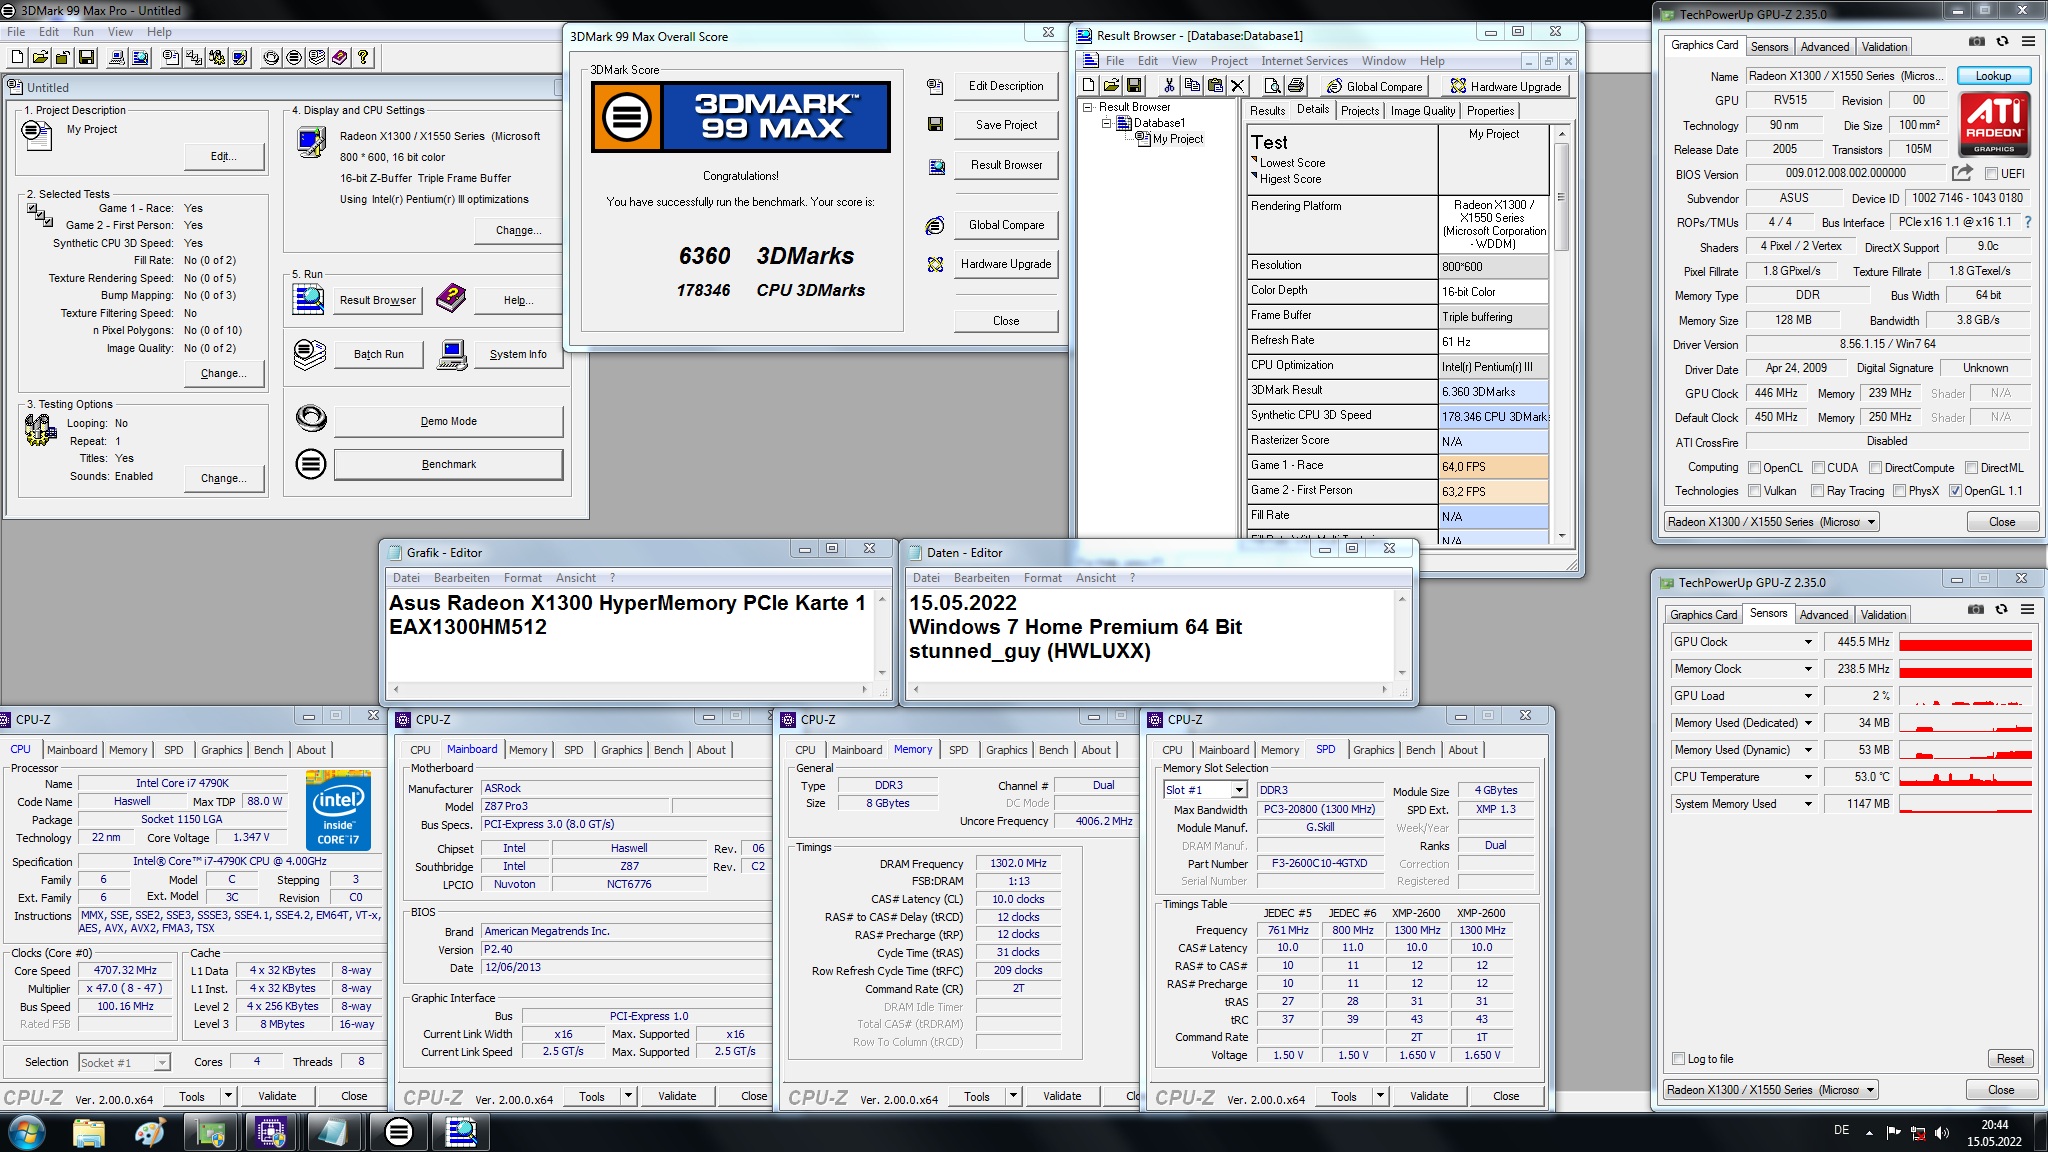Screen dimensions: 2048x1152
Task: Click the Copy icon in Result Browser toolbar
Action: point(1192,86)
